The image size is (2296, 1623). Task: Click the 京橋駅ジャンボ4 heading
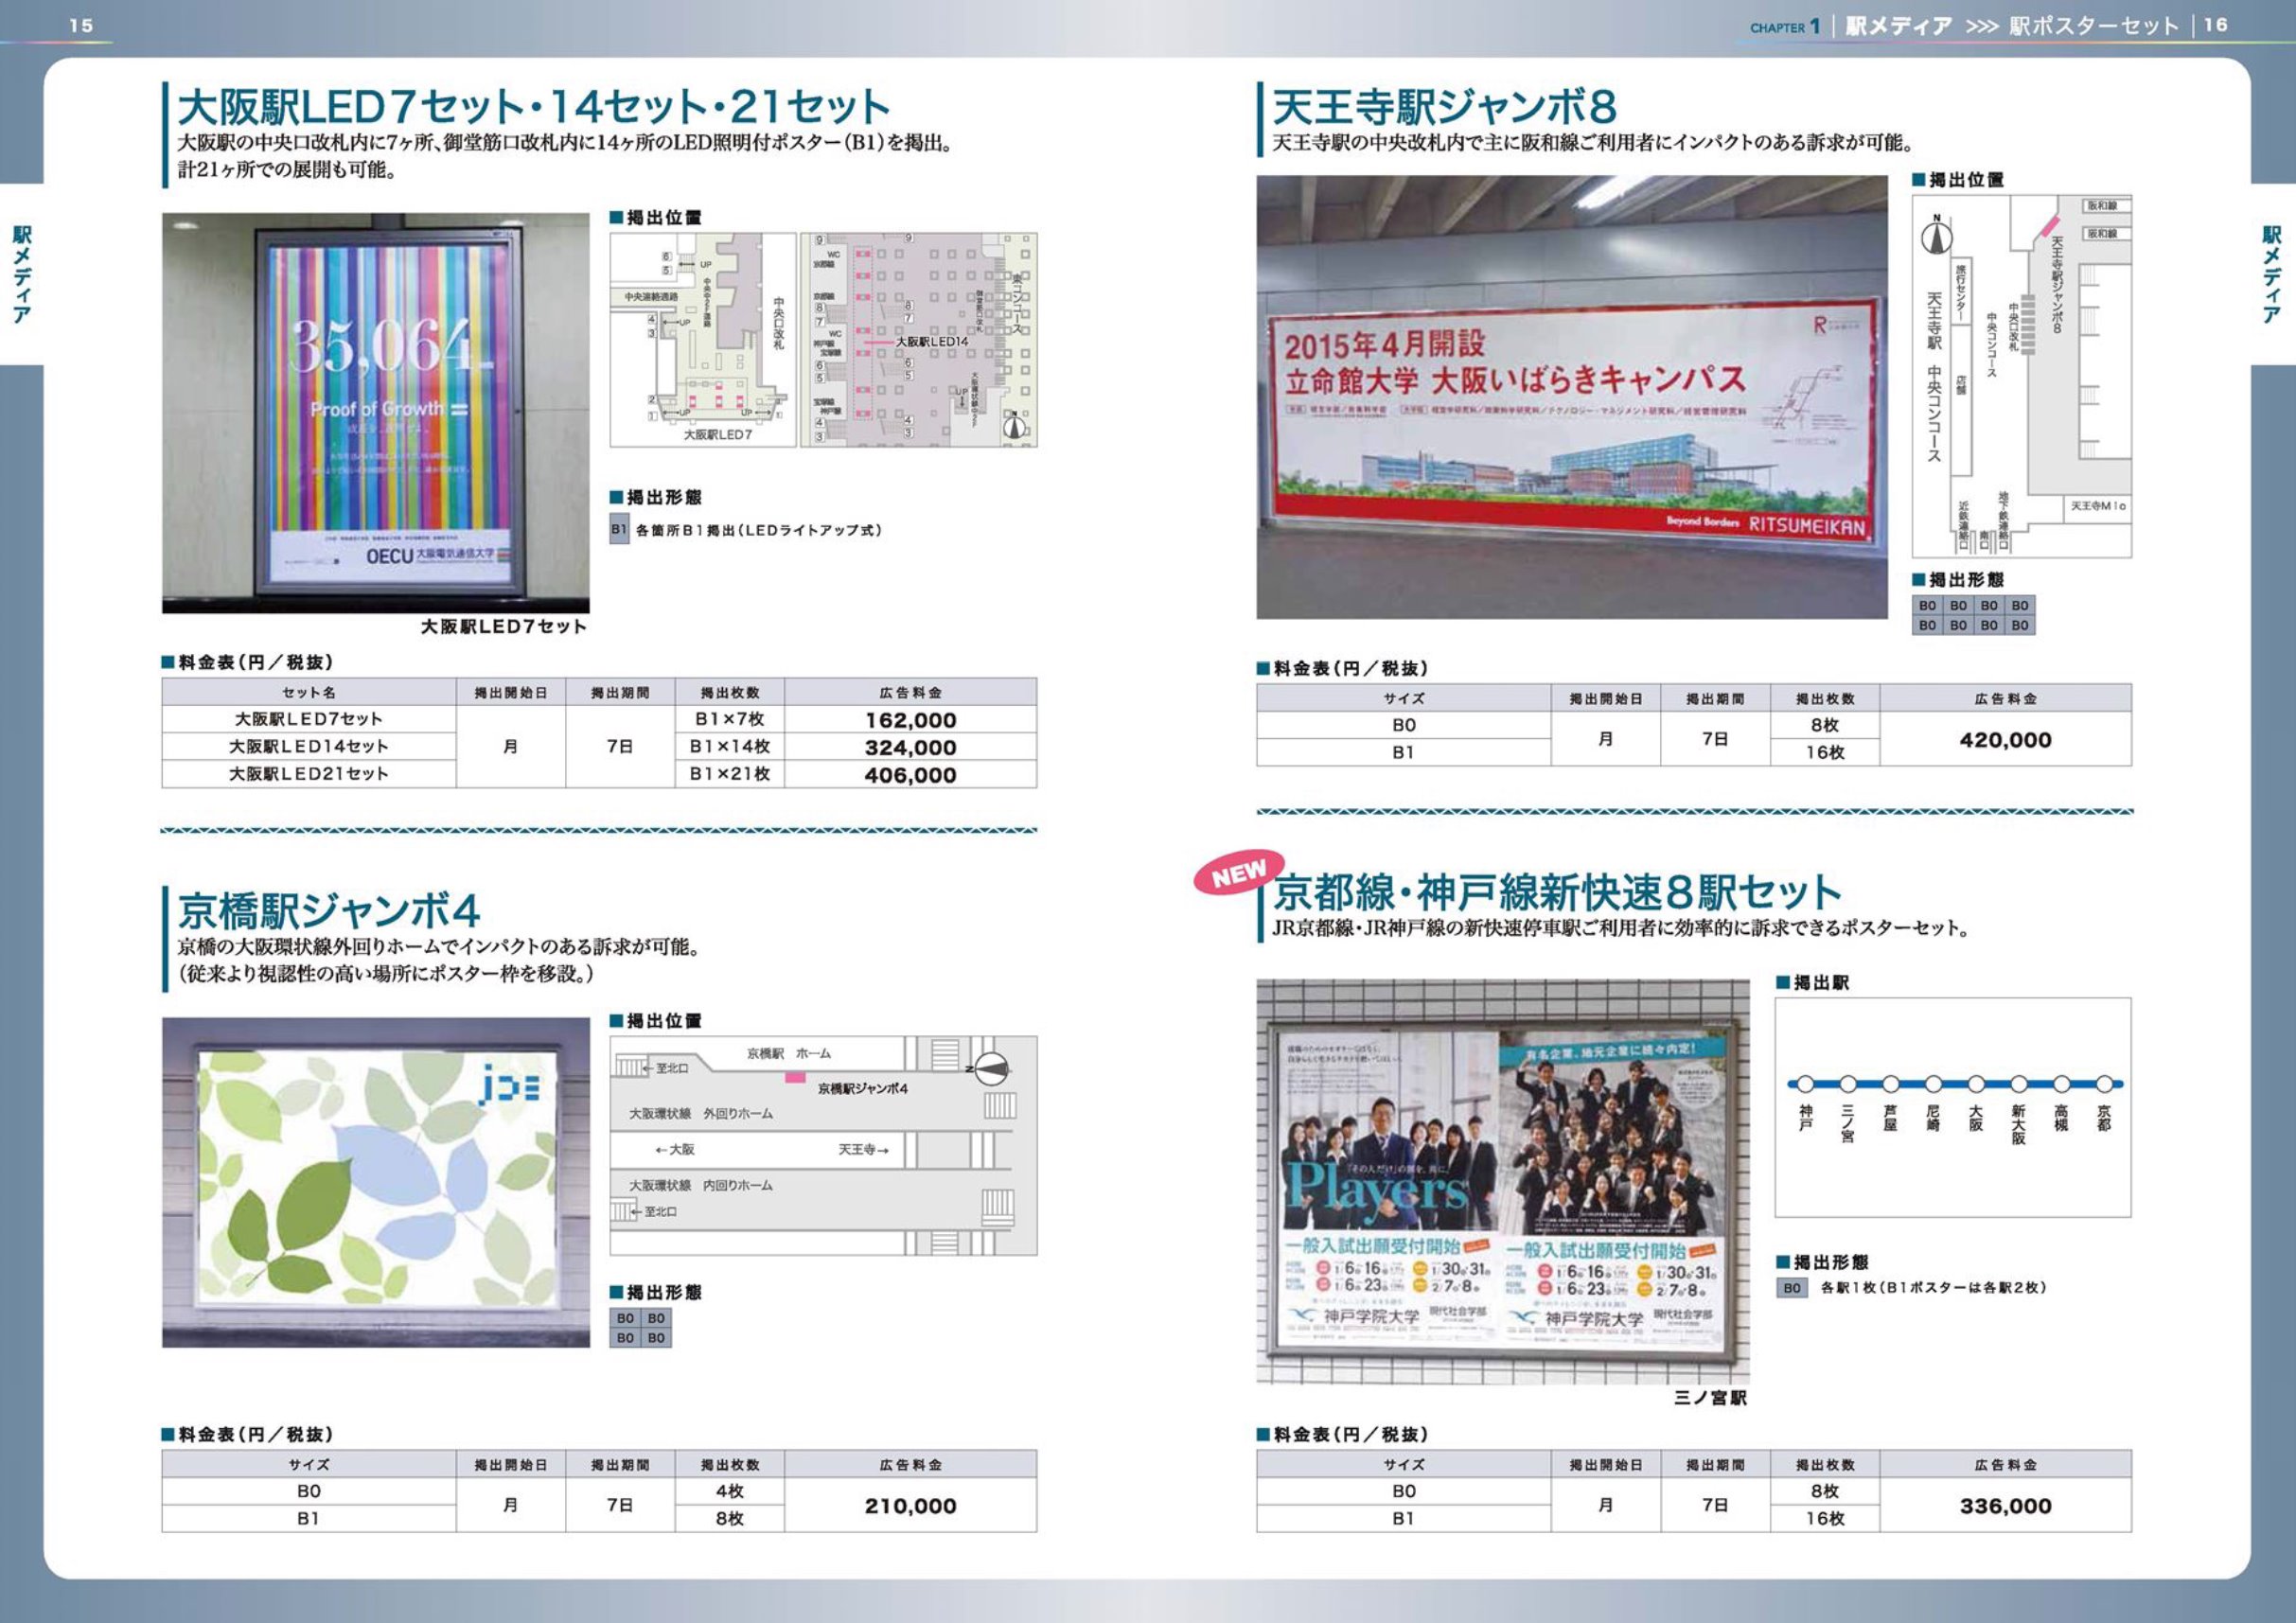(329, 910)
